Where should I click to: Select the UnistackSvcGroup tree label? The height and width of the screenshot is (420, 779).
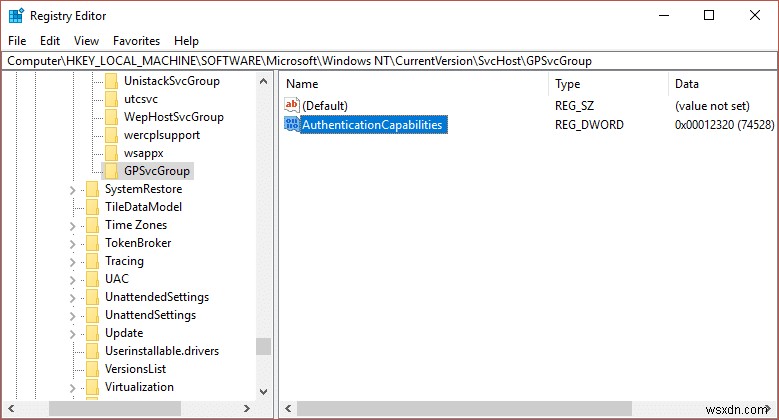tap(172, 81)
